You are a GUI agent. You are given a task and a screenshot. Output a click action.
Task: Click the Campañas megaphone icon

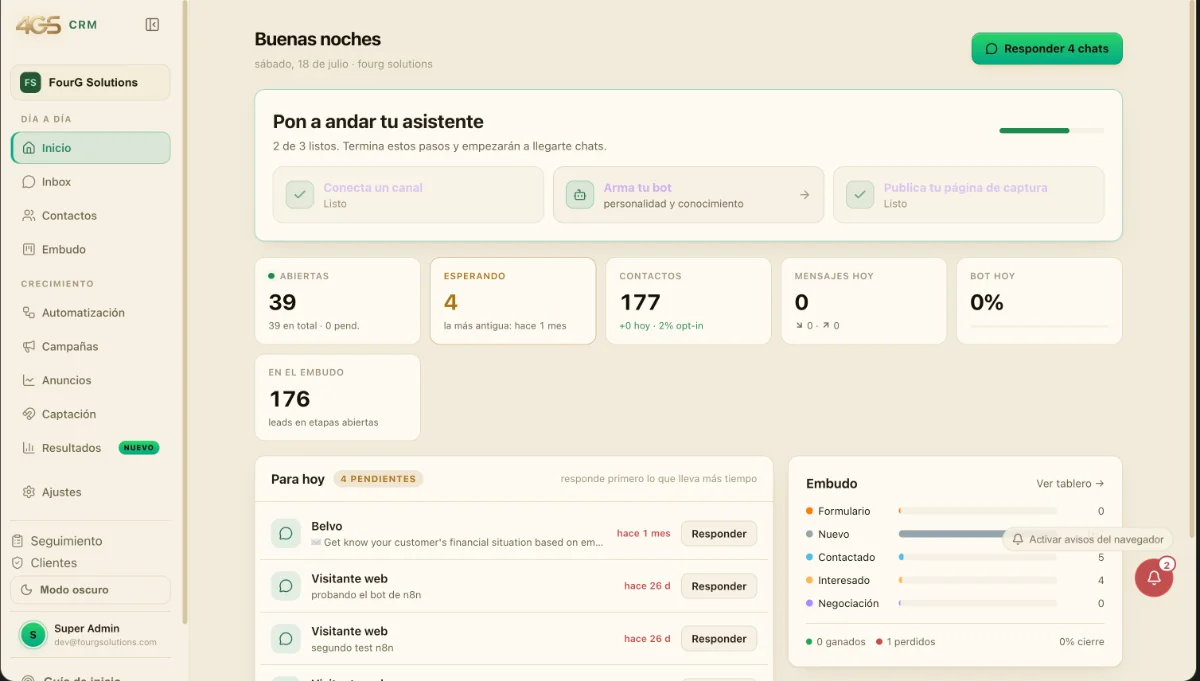(x=29, y=347)
